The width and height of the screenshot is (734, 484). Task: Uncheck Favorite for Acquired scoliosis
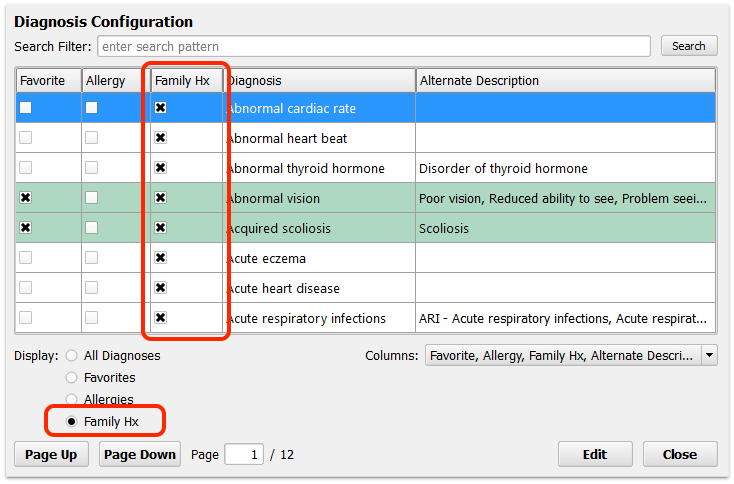pos(26,228)
